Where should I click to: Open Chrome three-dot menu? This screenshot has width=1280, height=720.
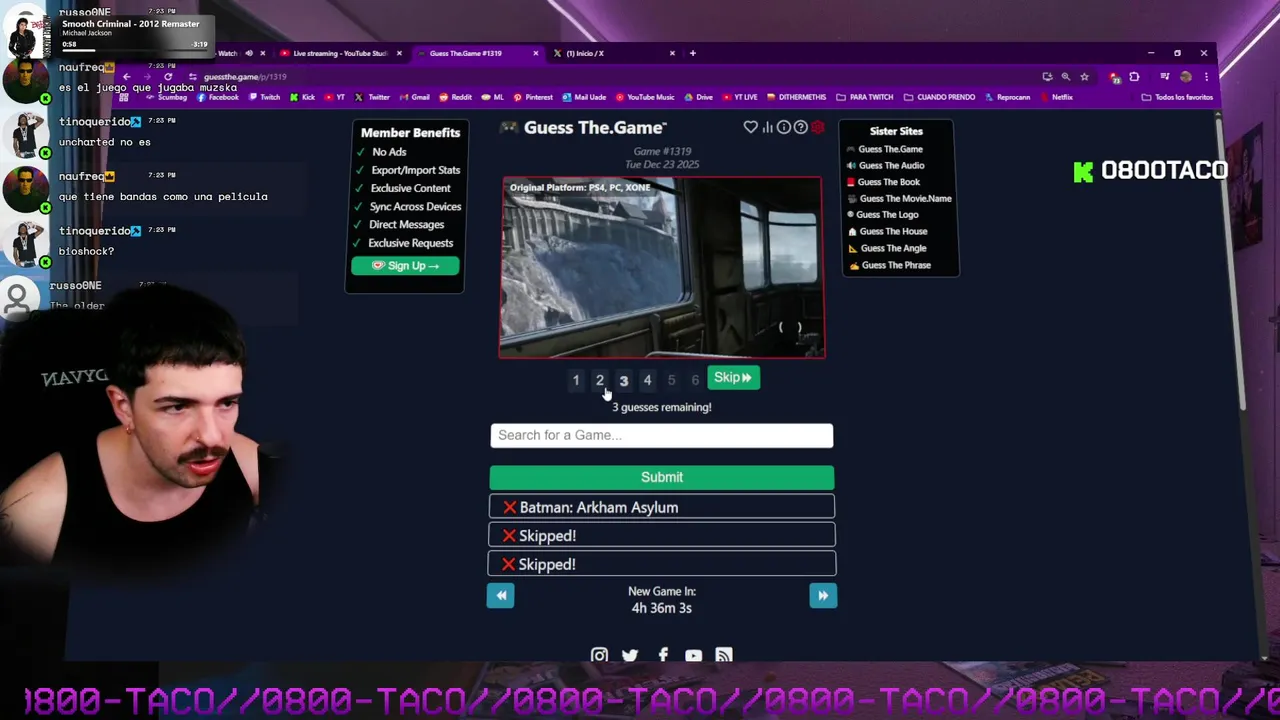(1207, 77)
